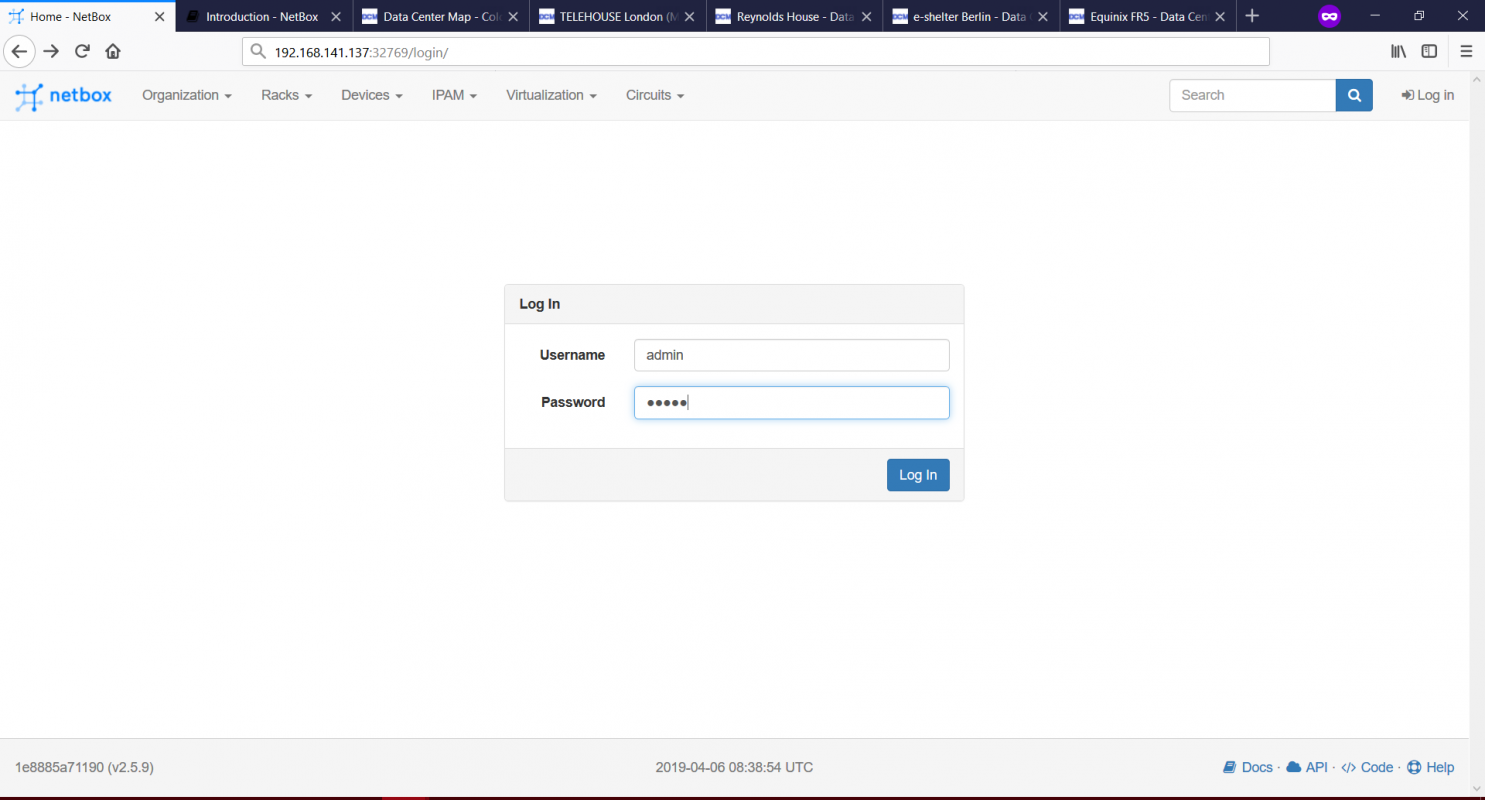Click inside the Username field
This screenshot has width=1485, height=800.
(791, 355)
